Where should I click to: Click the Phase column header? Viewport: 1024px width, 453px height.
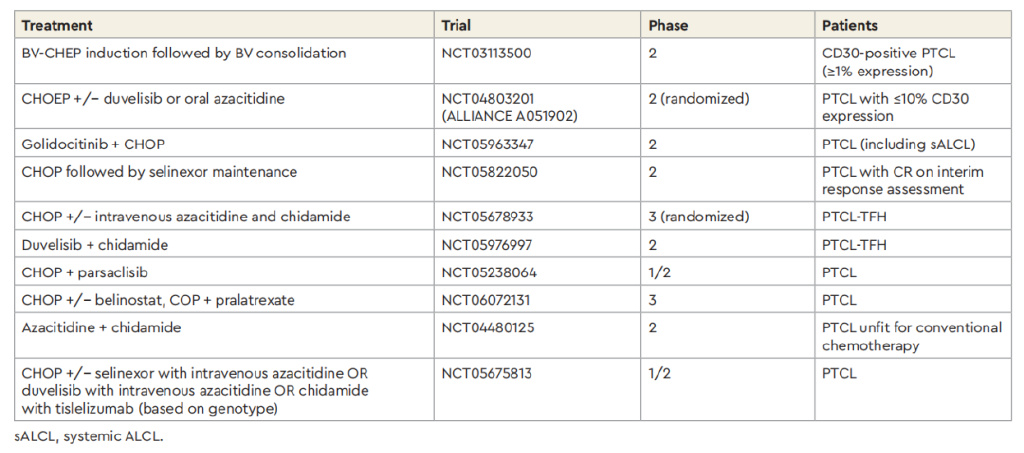point(670,25)
